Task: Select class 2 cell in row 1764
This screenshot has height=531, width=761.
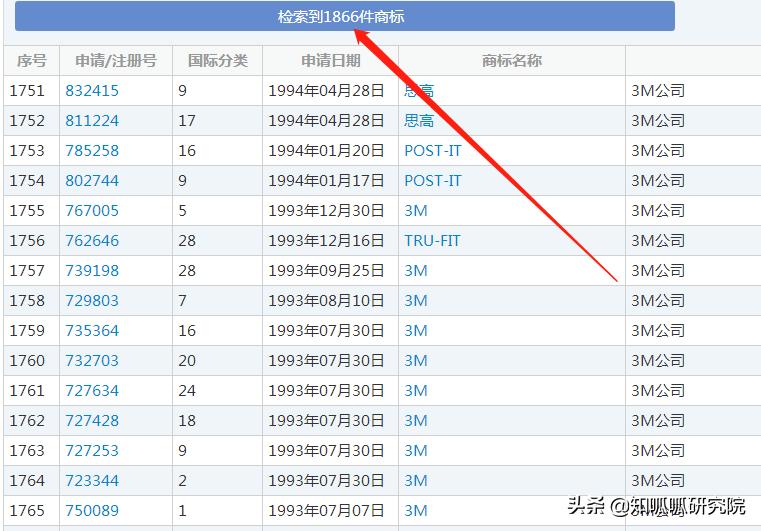Action: [x=217, y=481]
